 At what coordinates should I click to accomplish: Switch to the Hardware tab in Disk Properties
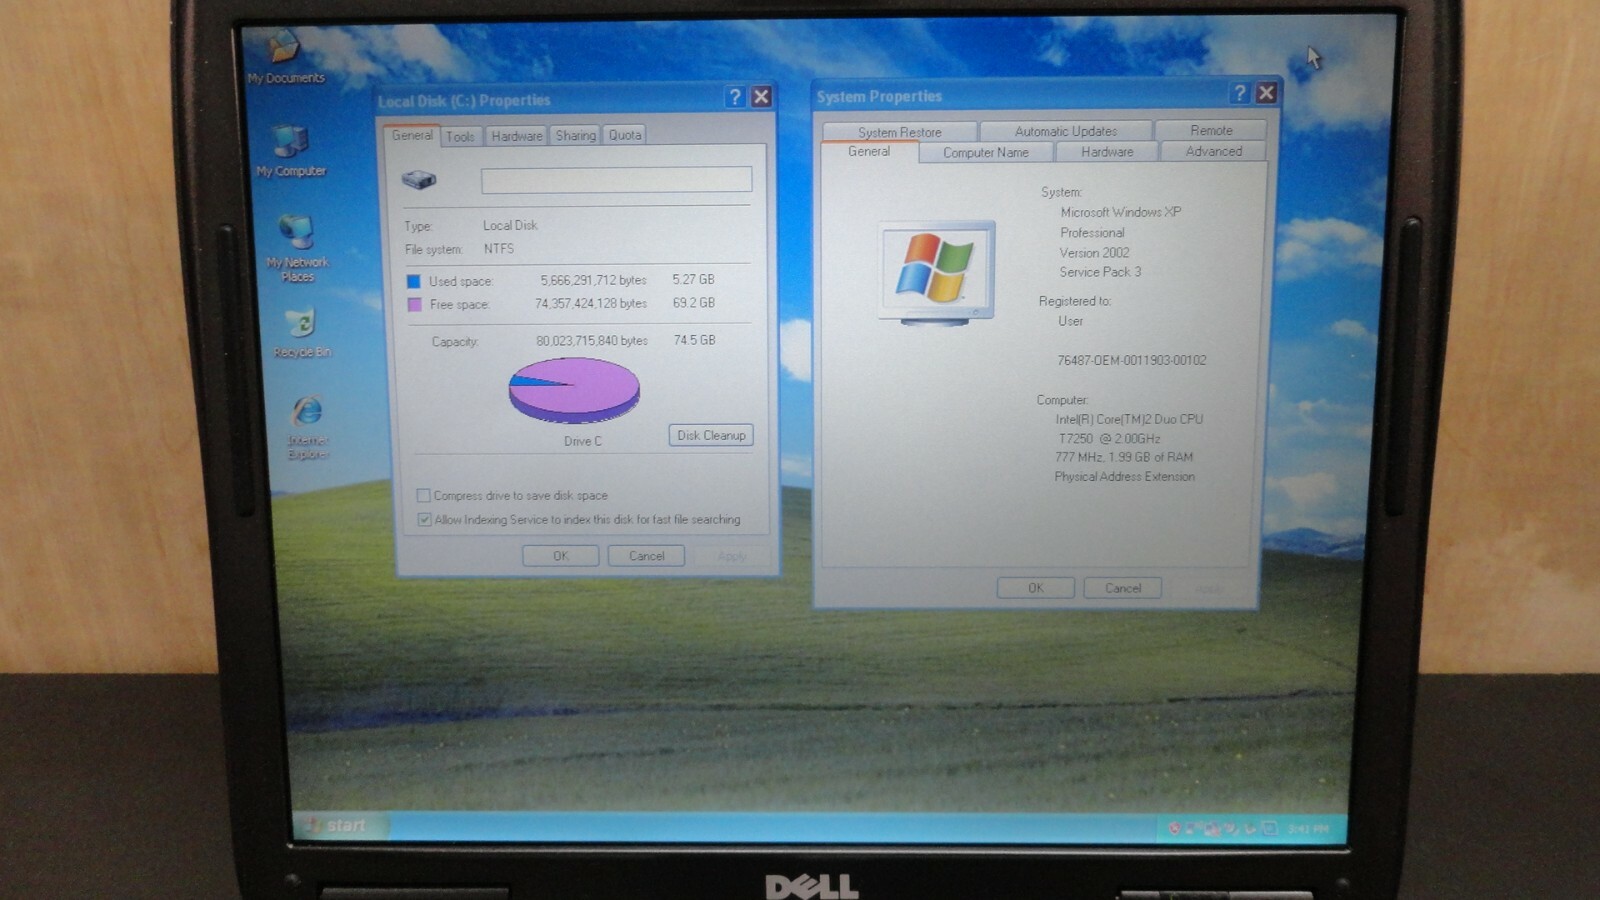517,136
